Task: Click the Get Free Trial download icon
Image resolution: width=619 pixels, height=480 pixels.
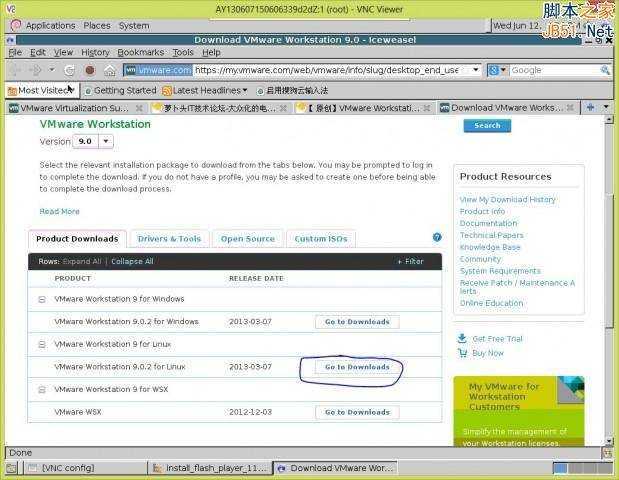Action: tap(462, 338)
